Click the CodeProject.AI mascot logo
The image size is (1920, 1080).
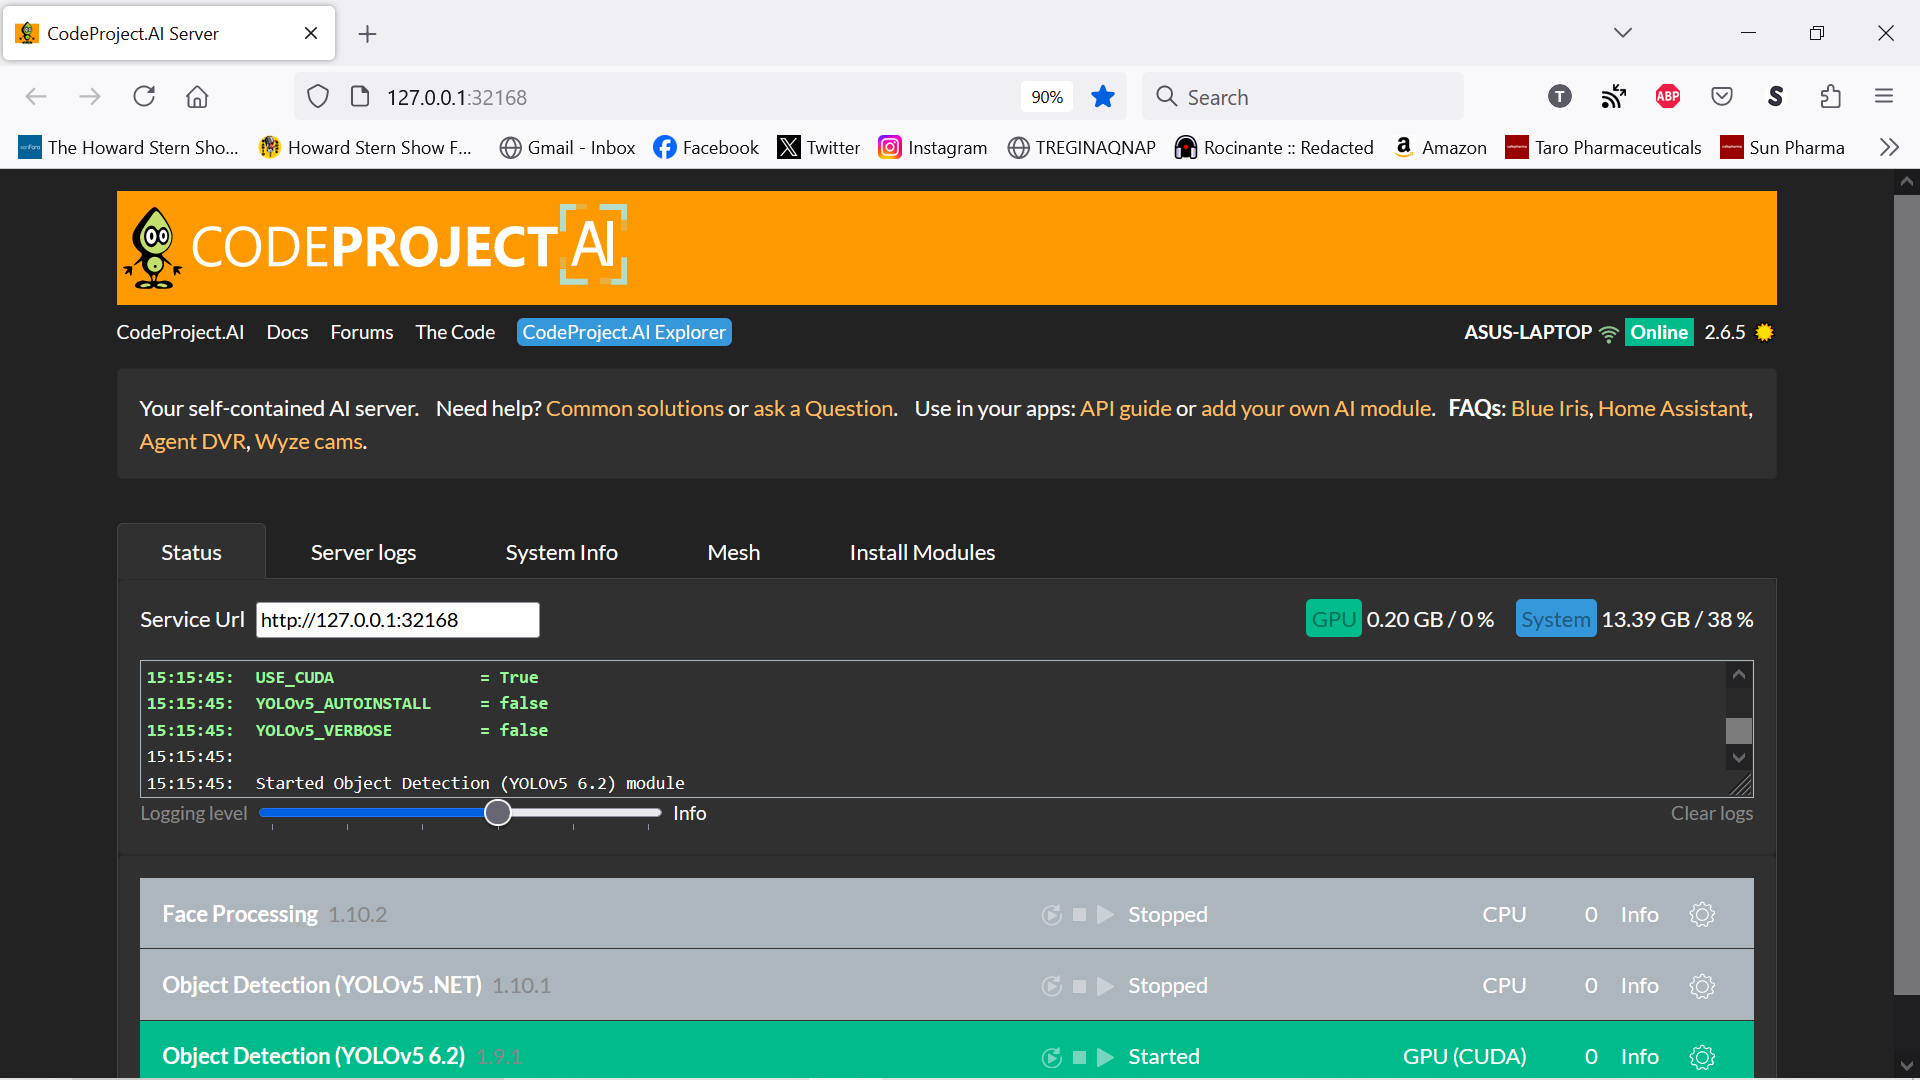[x=153, y=248]
